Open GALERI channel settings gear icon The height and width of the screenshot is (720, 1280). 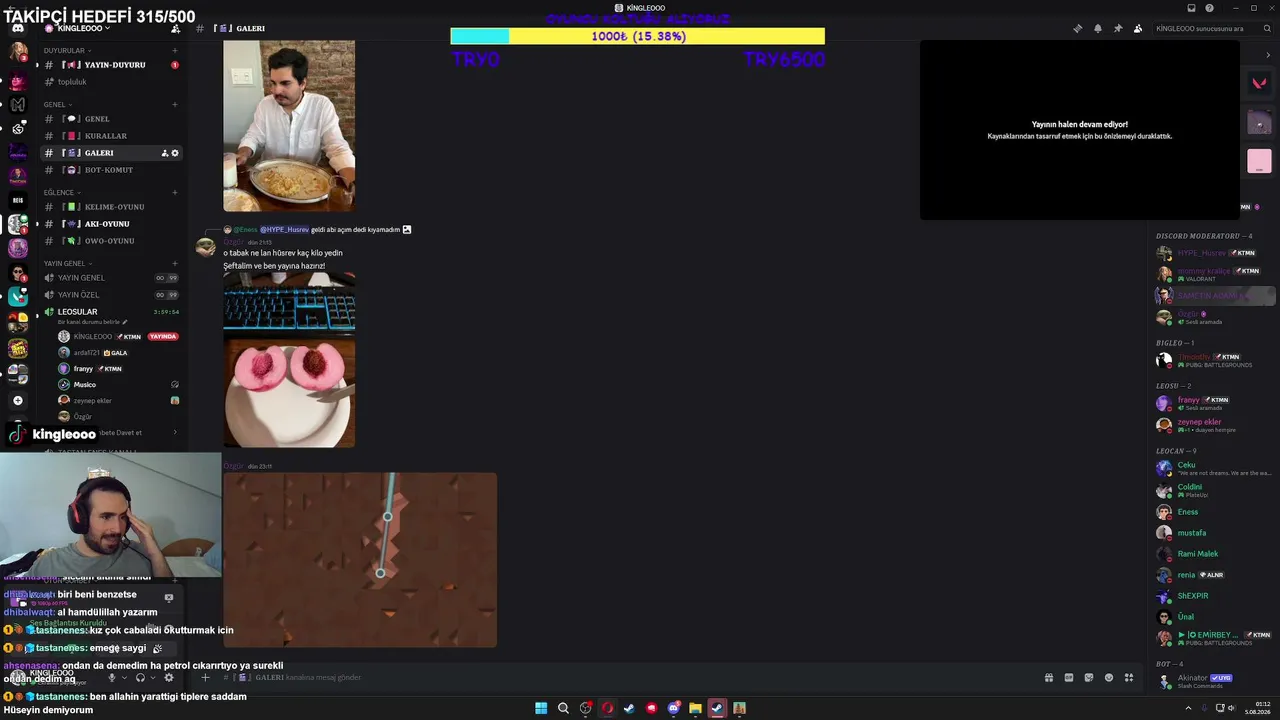point(175,153)
